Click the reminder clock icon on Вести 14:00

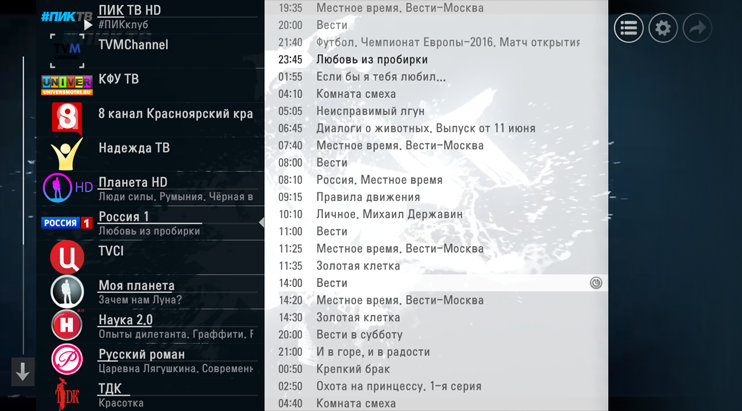click(x=596, y=283)
